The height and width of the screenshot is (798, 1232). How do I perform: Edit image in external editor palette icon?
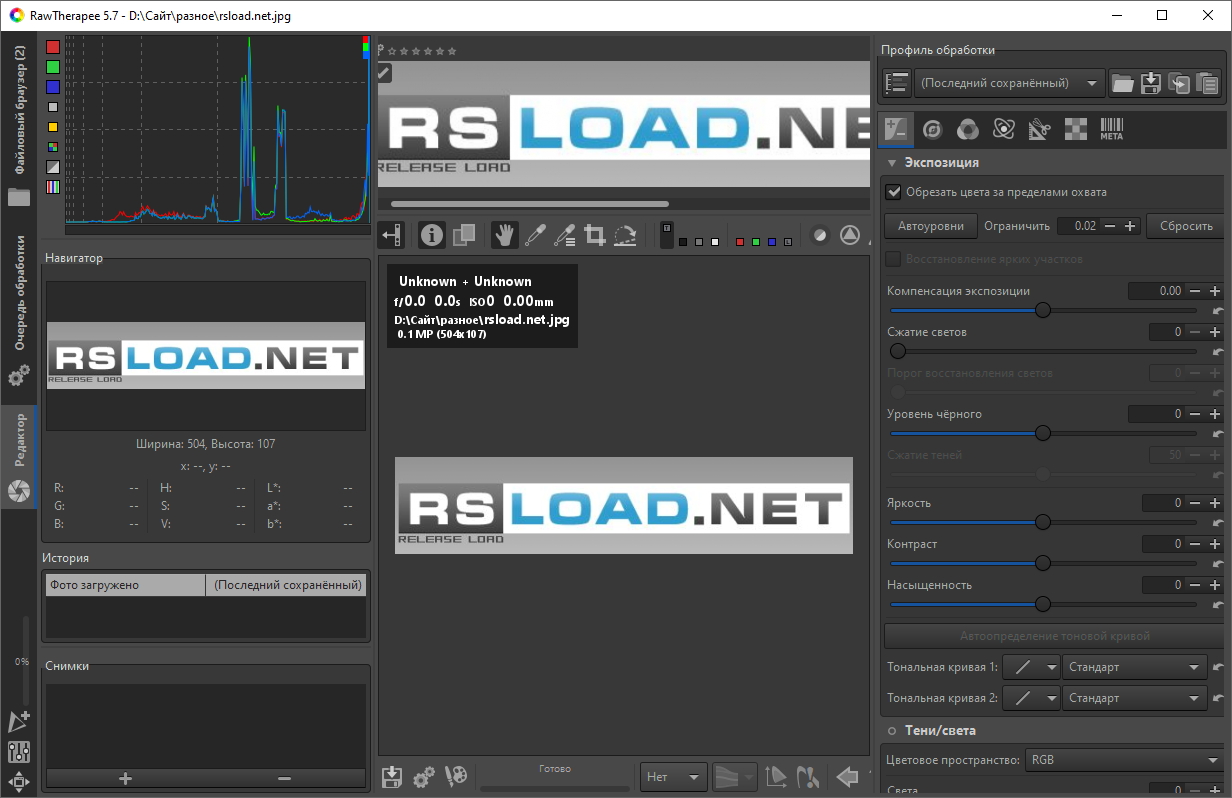click(x=456, y=776)
